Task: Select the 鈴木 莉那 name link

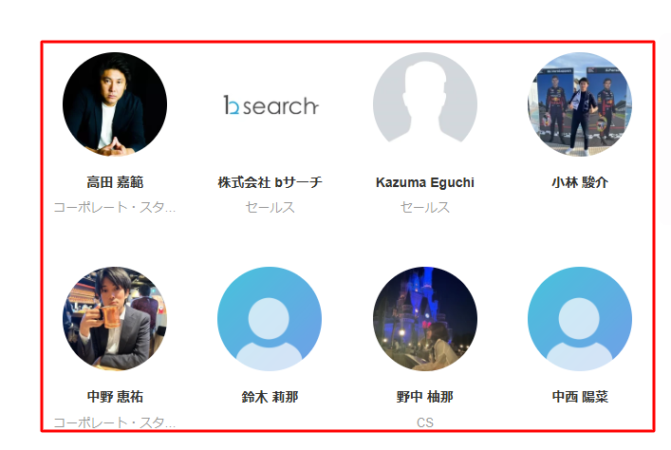Action: tap(270, 397)
